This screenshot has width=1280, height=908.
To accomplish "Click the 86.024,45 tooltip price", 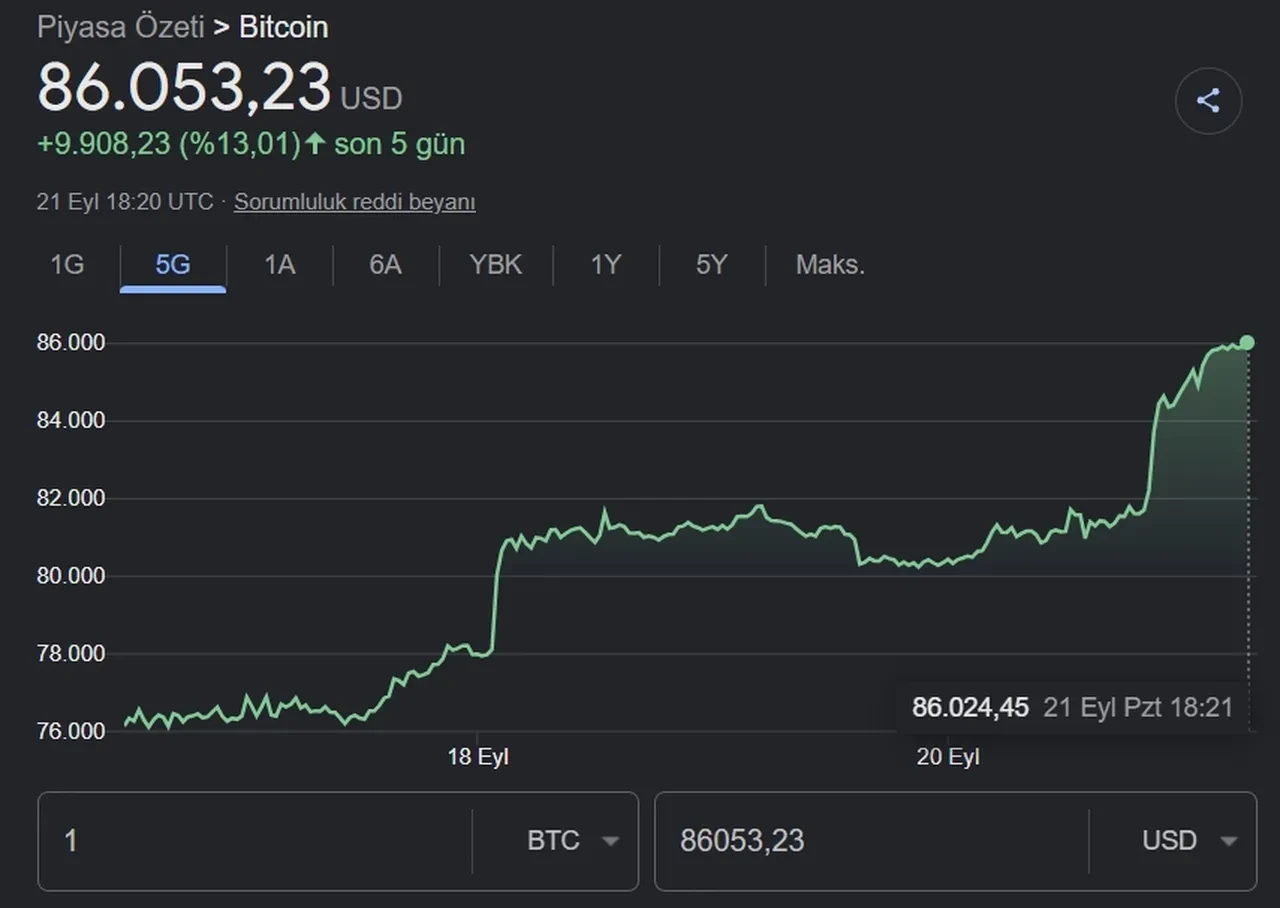I will pos(970,708).
